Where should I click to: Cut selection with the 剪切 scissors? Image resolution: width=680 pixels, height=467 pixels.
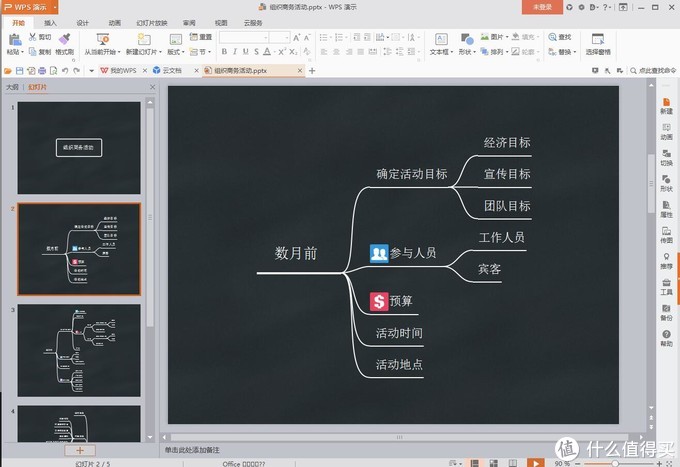click(39, 37)
